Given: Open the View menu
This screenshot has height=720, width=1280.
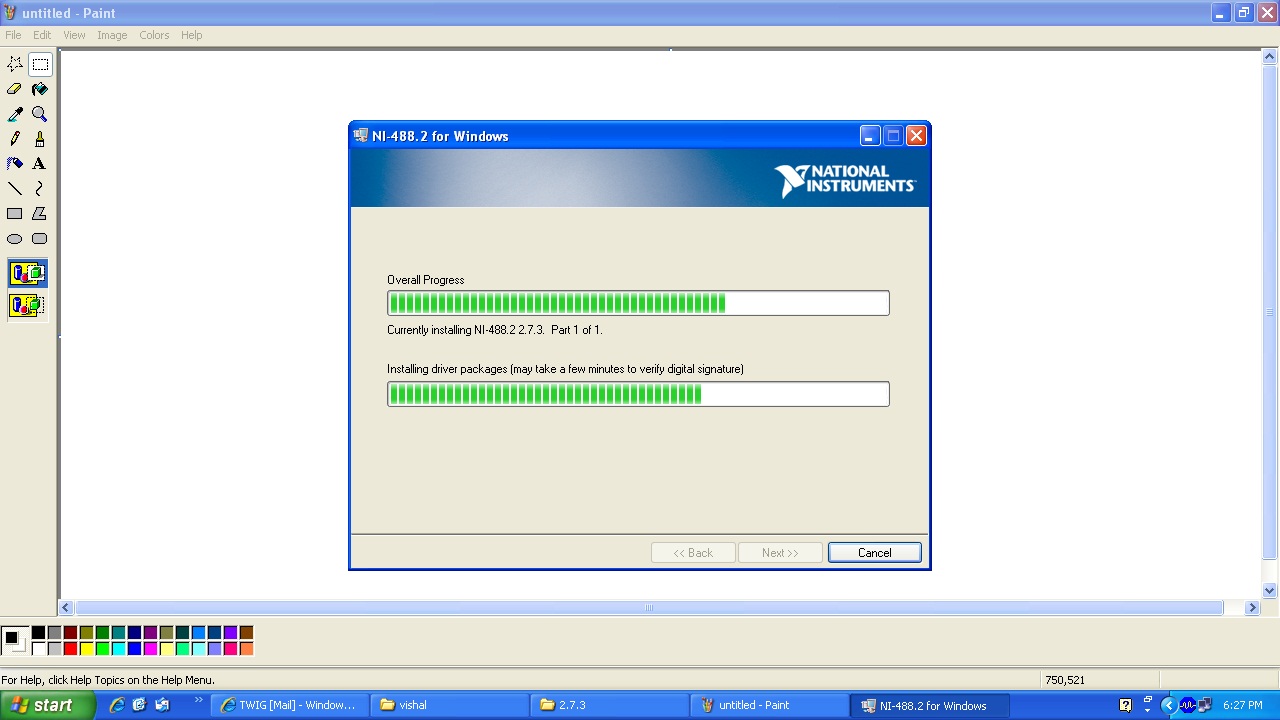Looking at the screenshot, I should [x=74, y=35].
